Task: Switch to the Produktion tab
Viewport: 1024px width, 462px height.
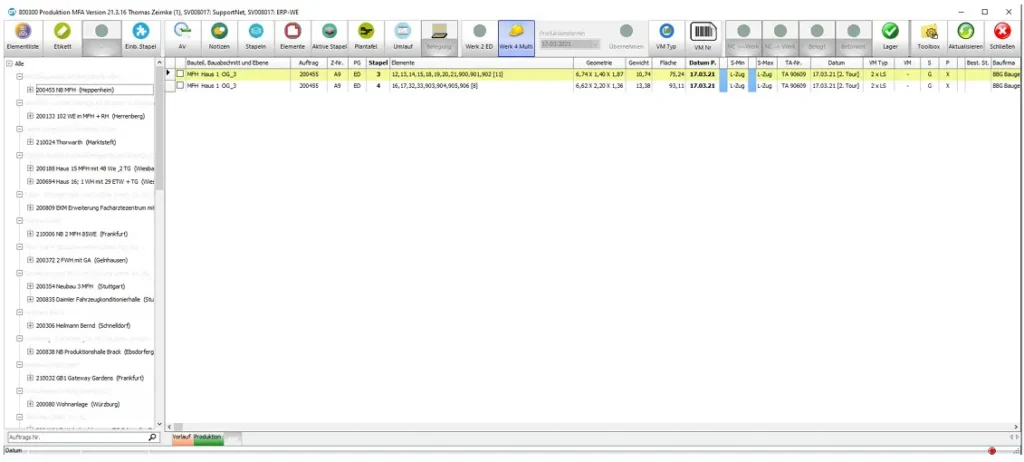Action: coord(208,437)
